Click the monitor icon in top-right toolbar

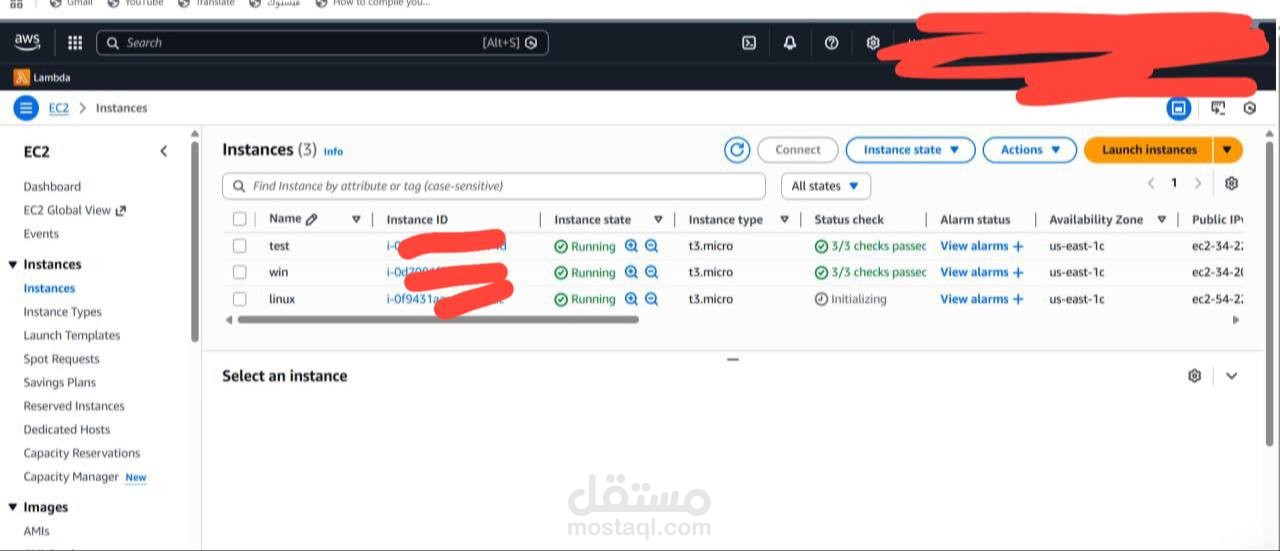pyautogui.click(x=1217, y=108)
